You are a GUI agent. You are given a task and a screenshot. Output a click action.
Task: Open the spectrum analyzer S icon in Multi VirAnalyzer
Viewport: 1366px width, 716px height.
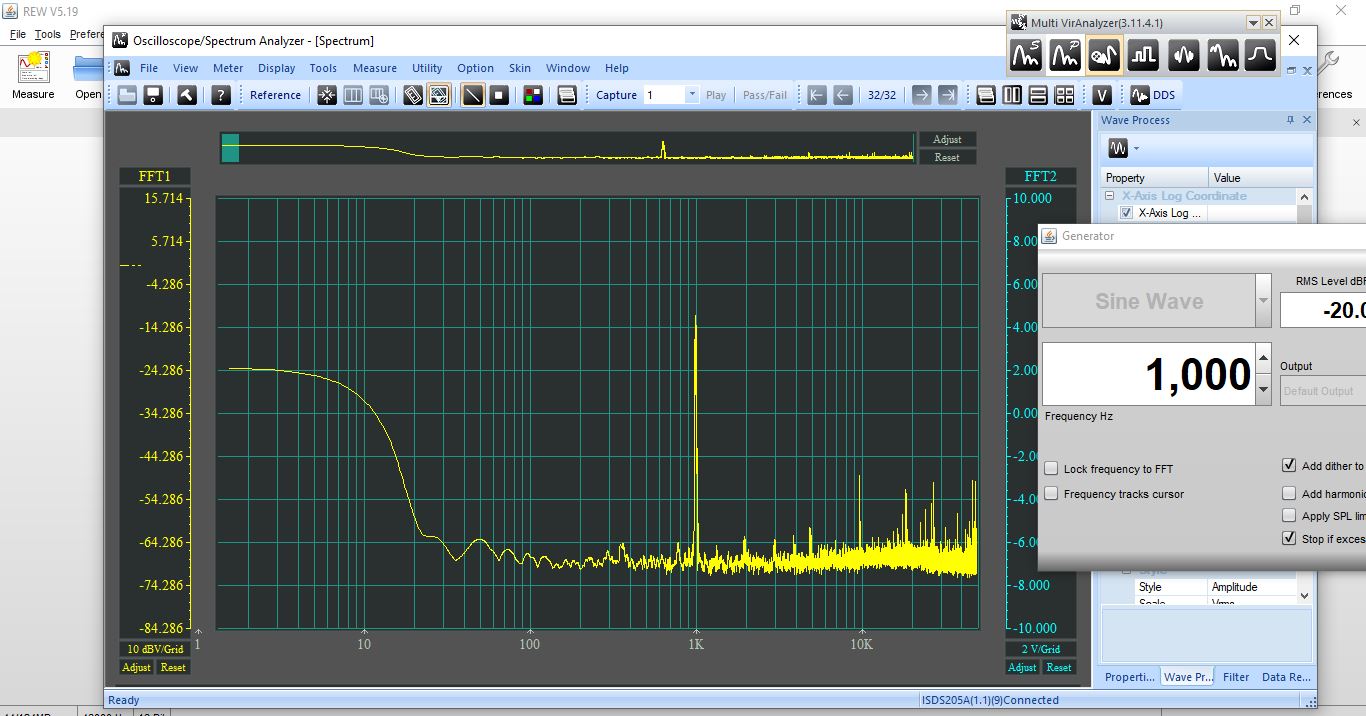coord(1026,55)
